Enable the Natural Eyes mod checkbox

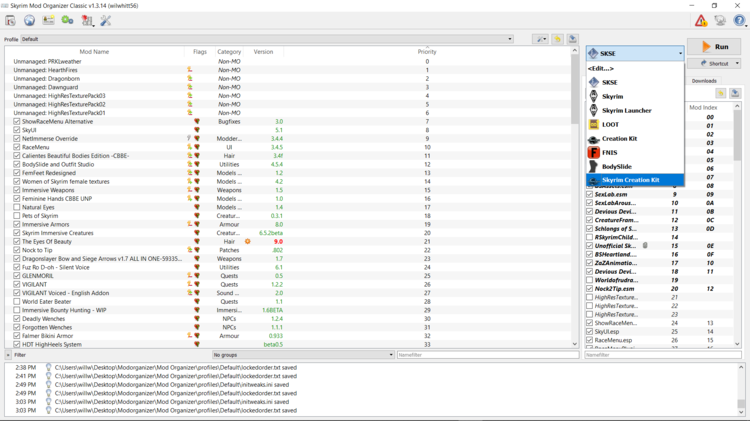[17, 207]
